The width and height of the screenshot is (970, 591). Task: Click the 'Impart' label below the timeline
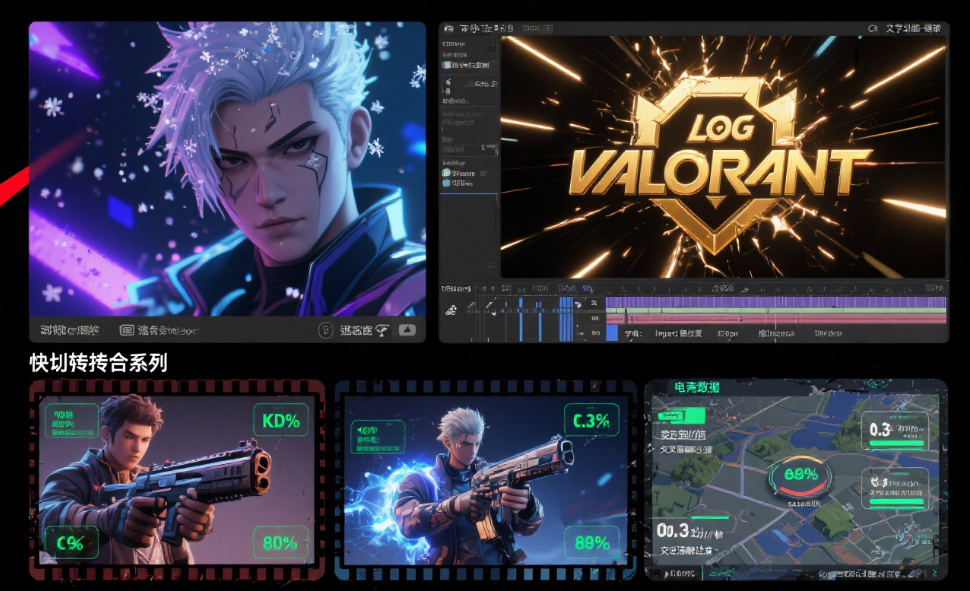point(666,334)
